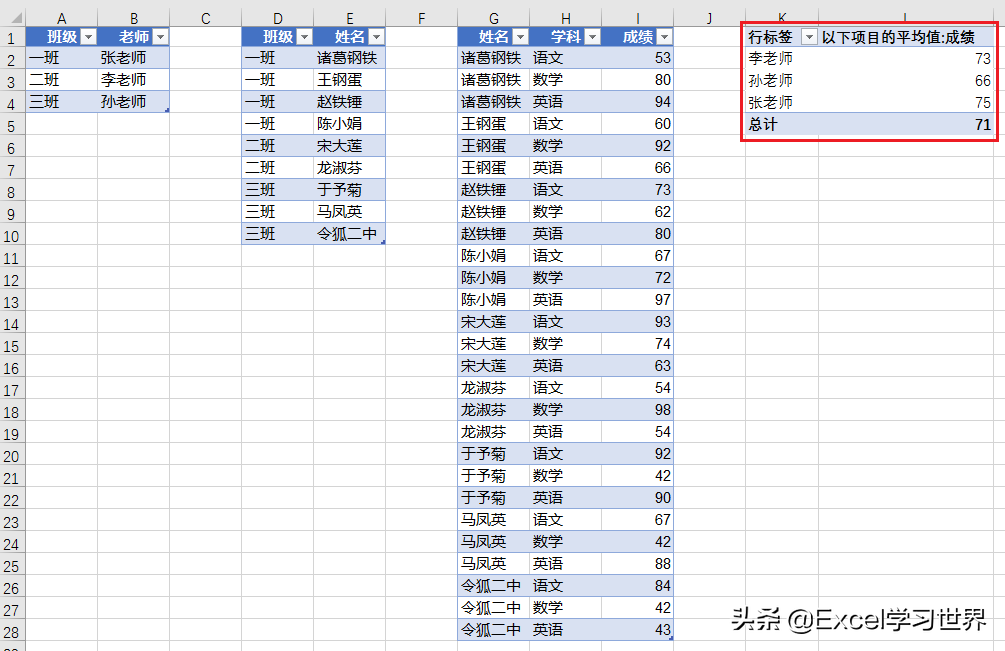Click cell 马凤英 in row 23 of column G
The width and height of the screenshot is (1005, 651).
coord(494,520)
